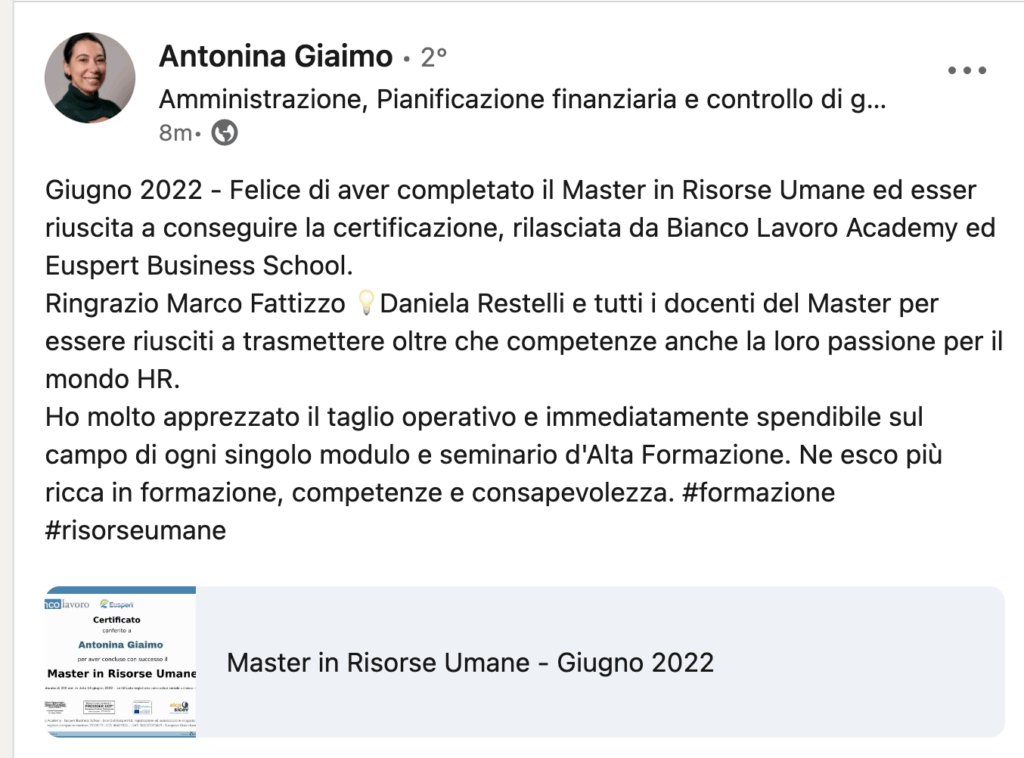Open author name Antonina Giaimo's profile
Screen dimensions: 1024x758
point(275,57)
